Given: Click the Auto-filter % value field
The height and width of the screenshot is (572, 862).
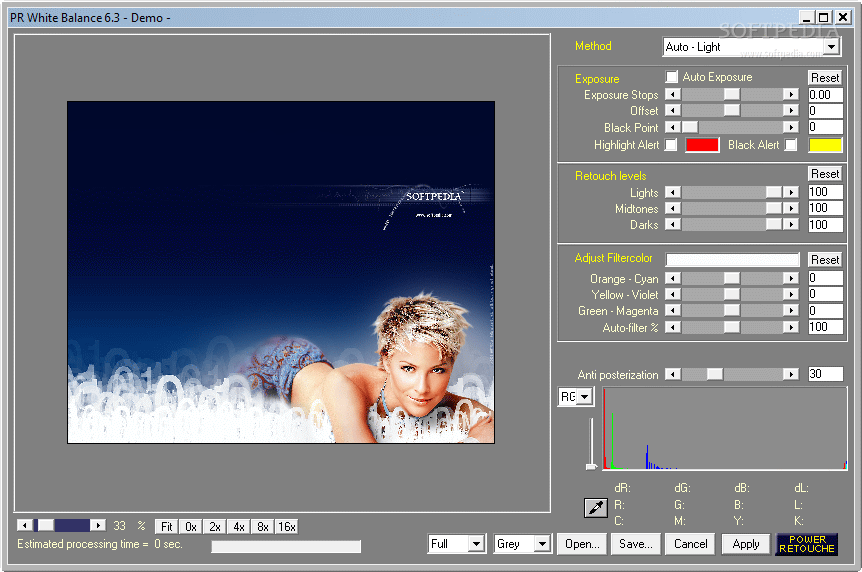Looking at the screenshot, I should coord(825,327).
